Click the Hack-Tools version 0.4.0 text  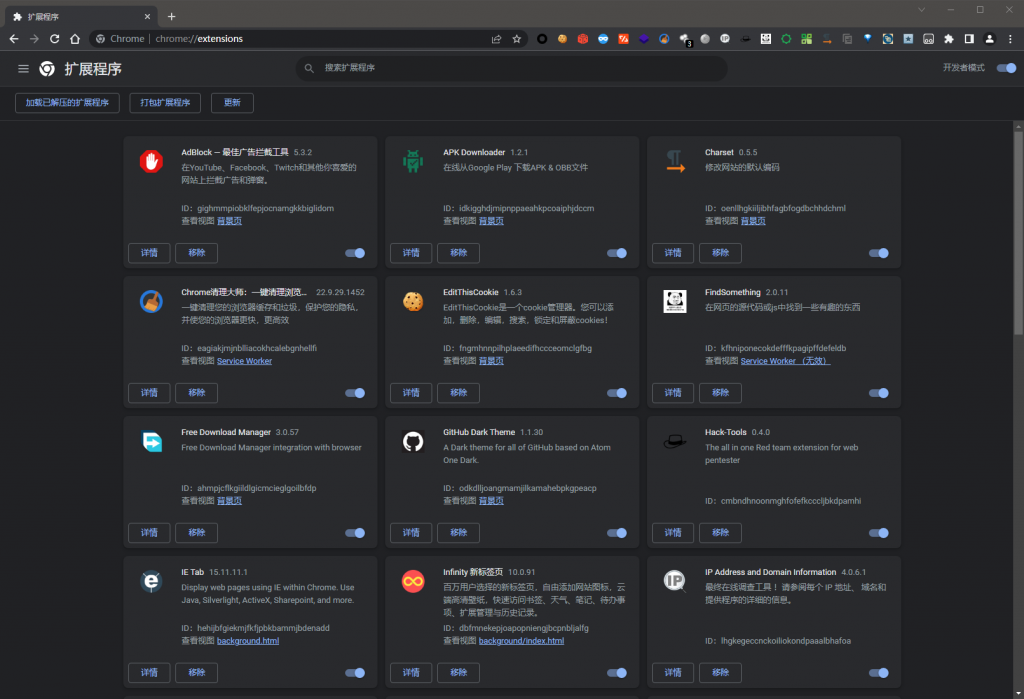760,432
